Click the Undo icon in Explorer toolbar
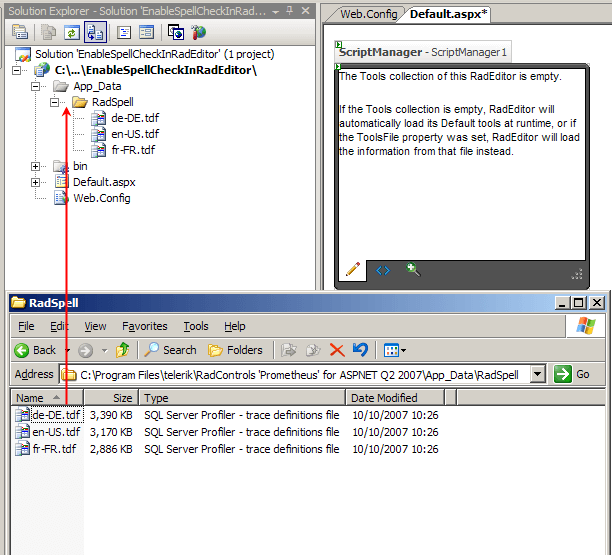Viewport: 612px width, 555px height. (x=360, y=350)
